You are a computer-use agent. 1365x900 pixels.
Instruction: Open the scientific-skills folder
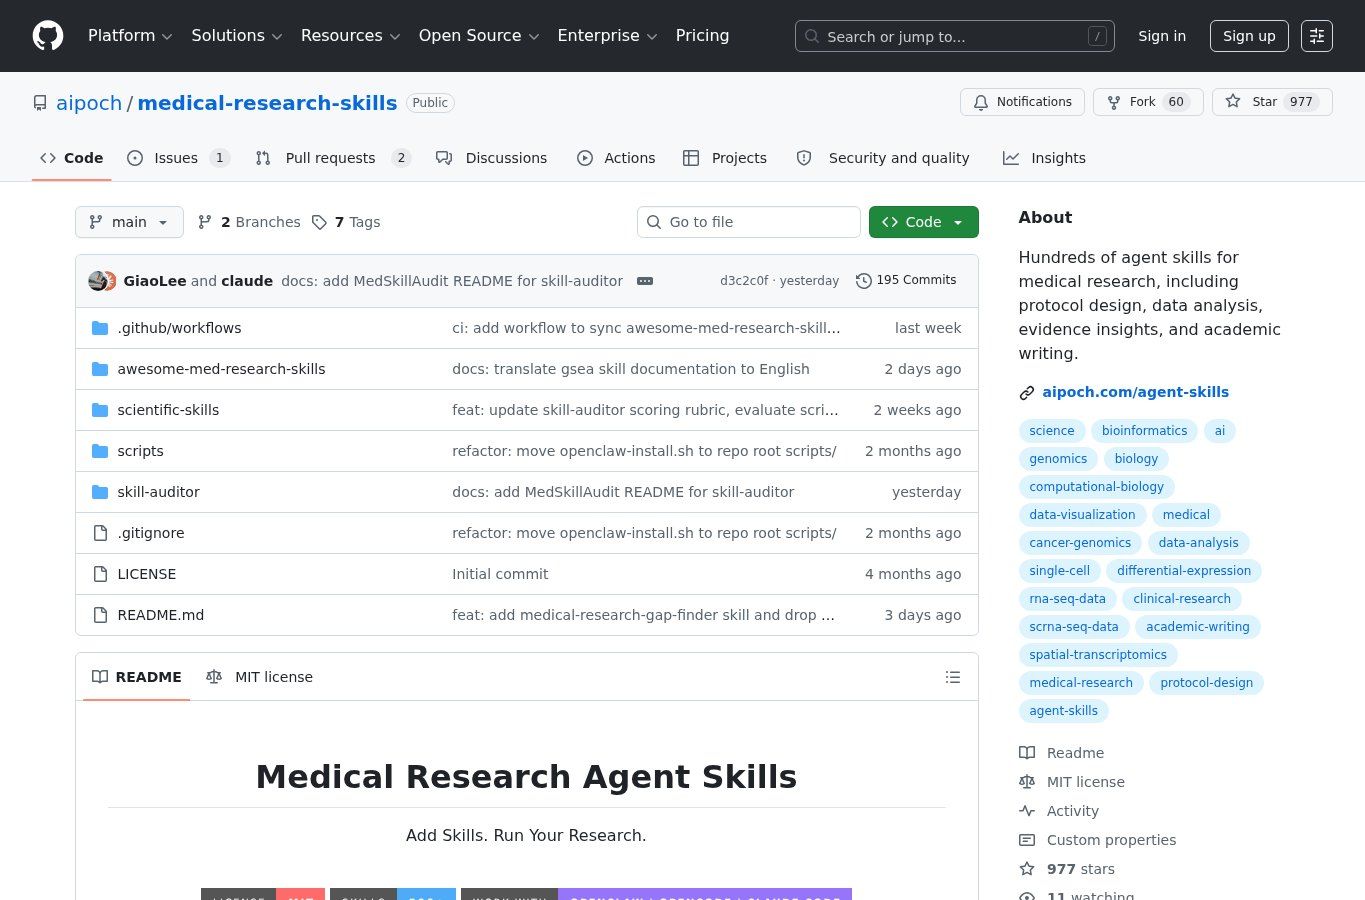point(168,410)
